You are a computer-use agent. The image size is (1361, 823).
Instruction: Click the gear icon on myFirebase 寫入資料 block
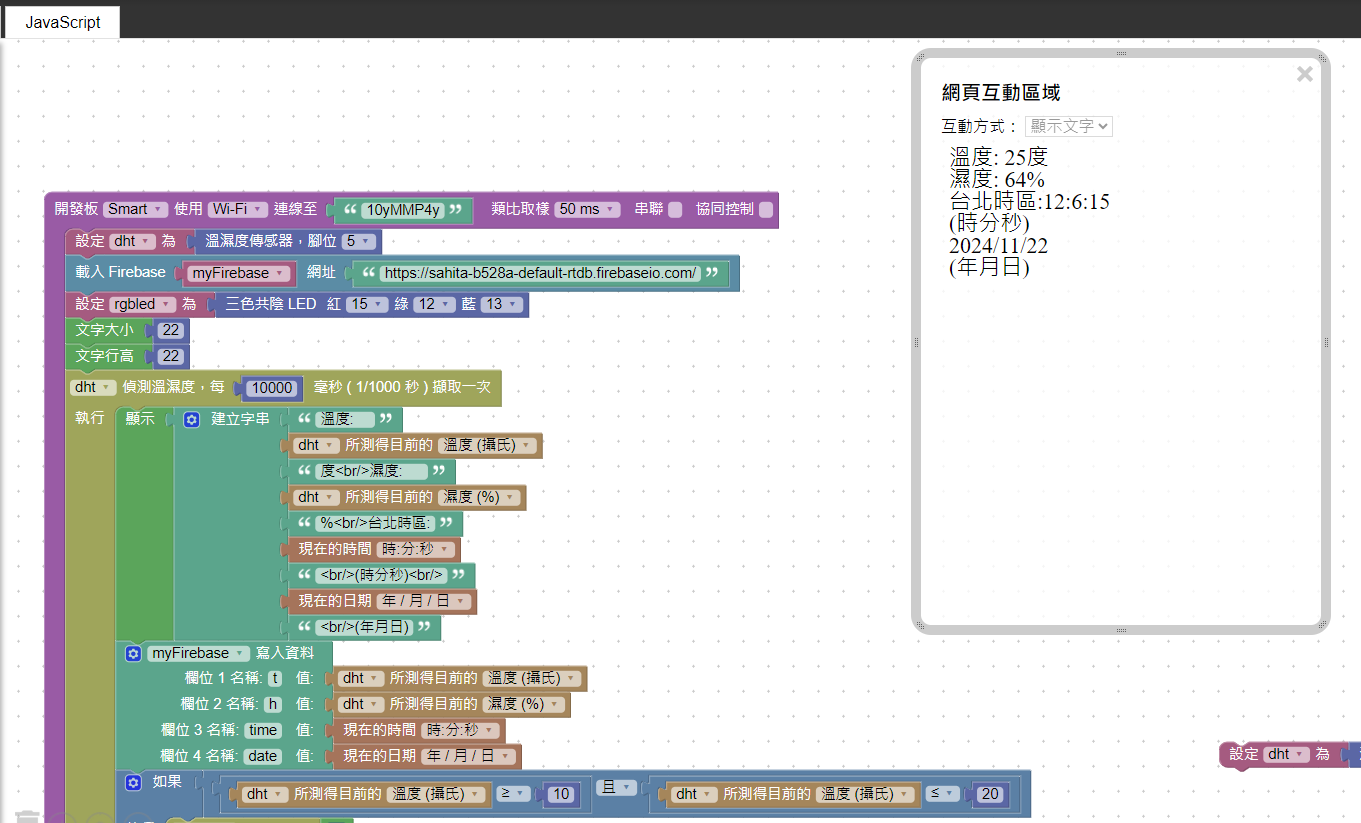click(133, 653)
